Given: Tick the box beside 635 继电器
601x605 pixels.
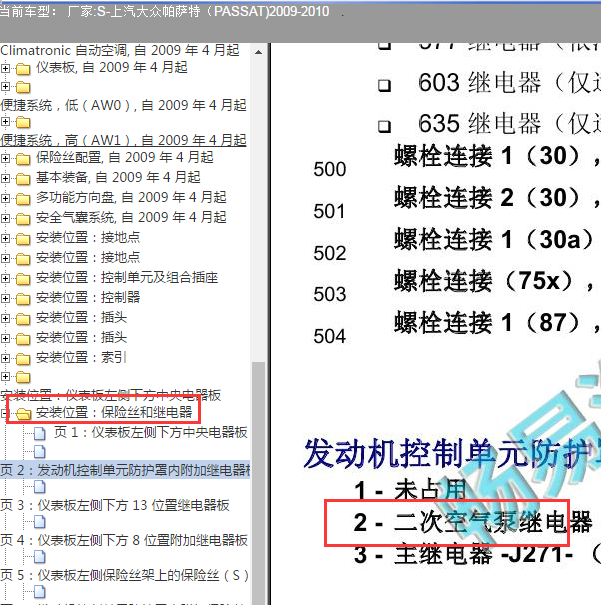Looking at the screenshot, I should click(x=384, y=126).
